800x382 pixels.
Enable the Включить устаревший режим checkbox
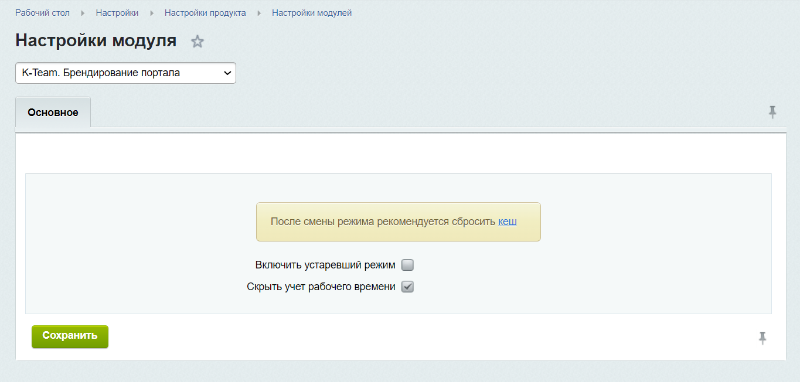407,265
